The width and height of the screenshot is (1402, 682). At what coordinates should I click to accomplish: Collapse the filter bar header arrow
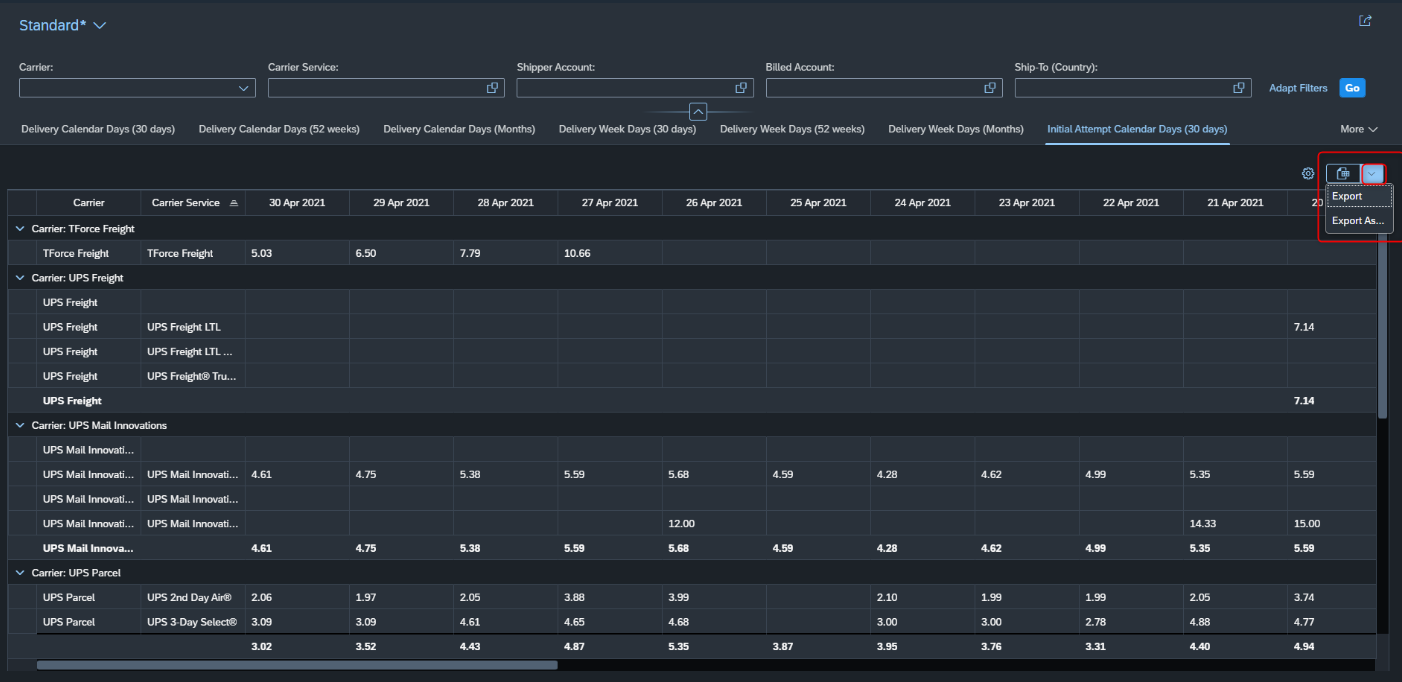[698, 112]
